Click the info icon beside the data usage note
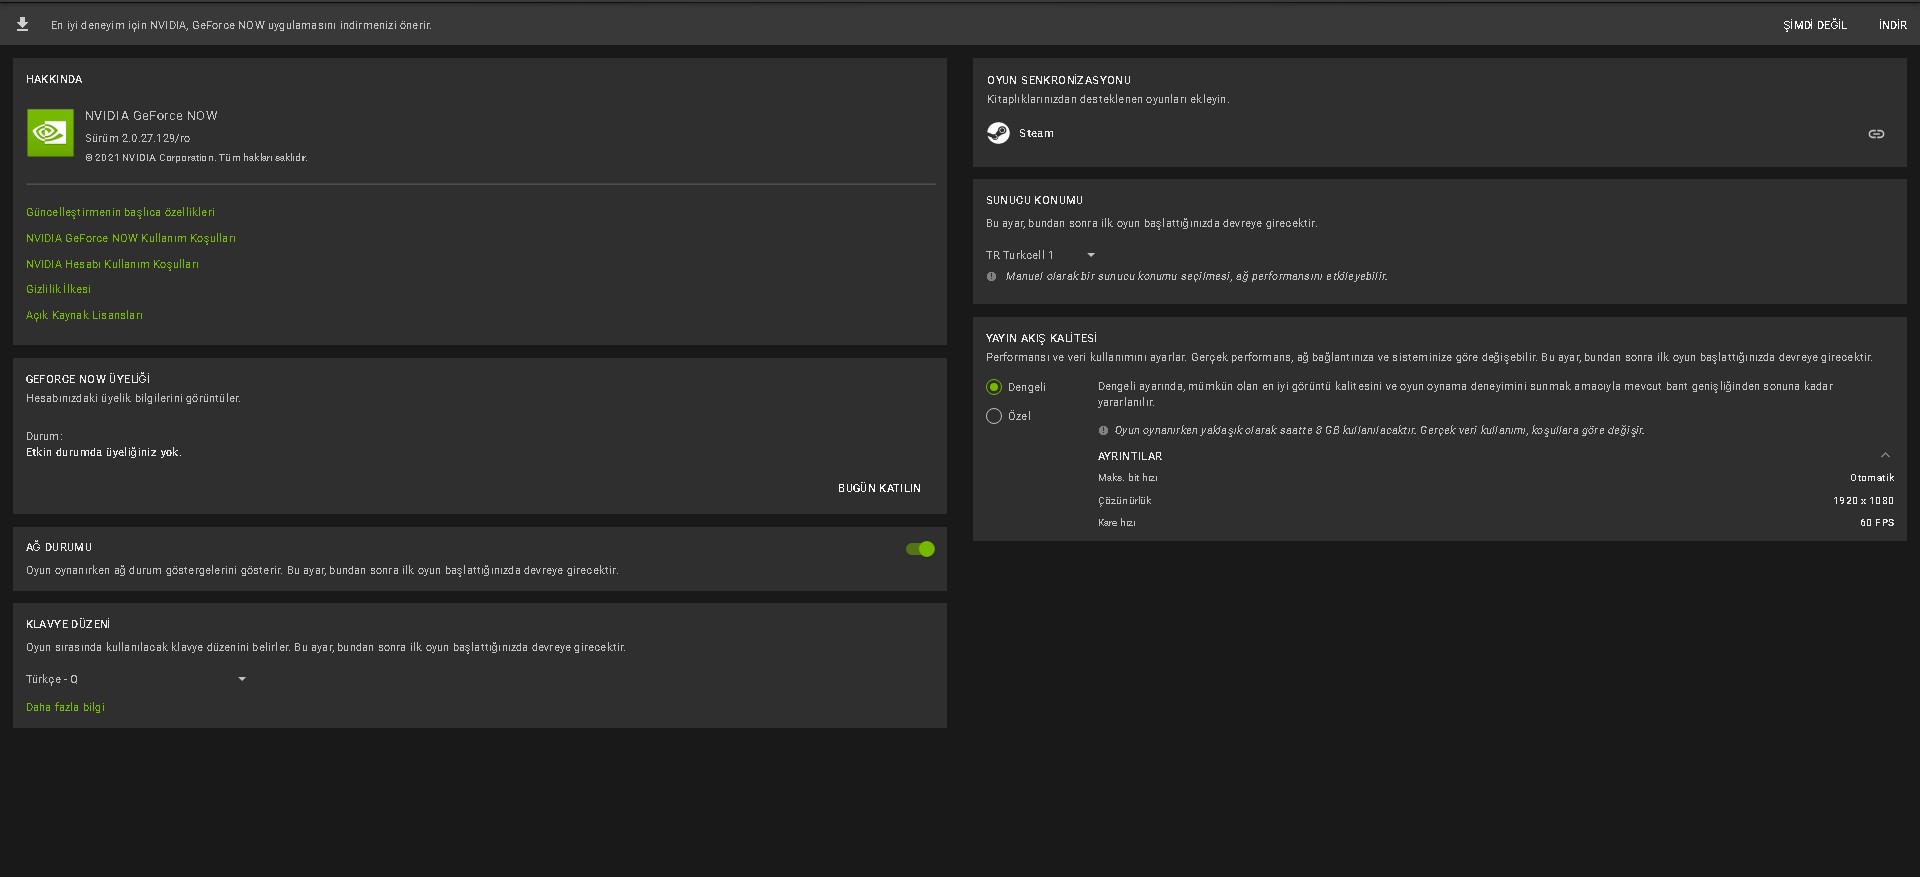Image resolution: width=1920 pixels, height=877 pixels. pos(1104,431)
